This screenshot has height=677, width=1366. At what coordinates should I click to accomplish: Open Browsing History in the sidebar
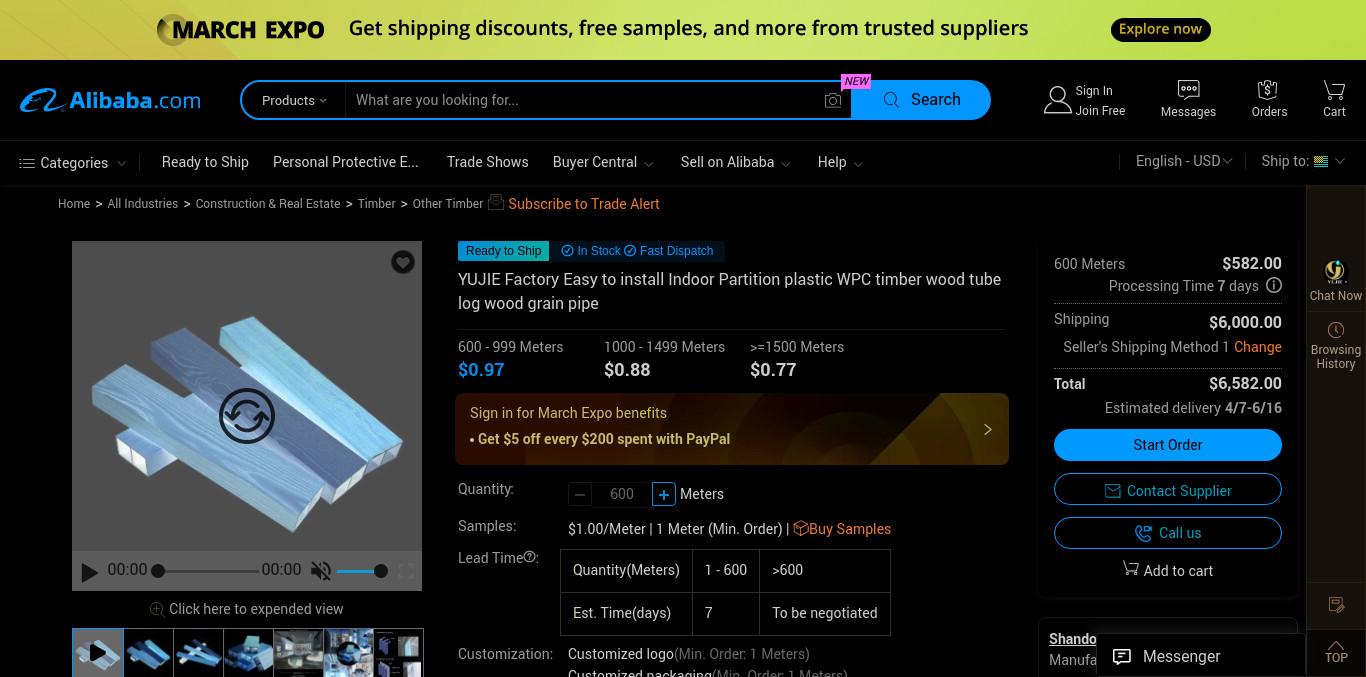point(1336,345)
